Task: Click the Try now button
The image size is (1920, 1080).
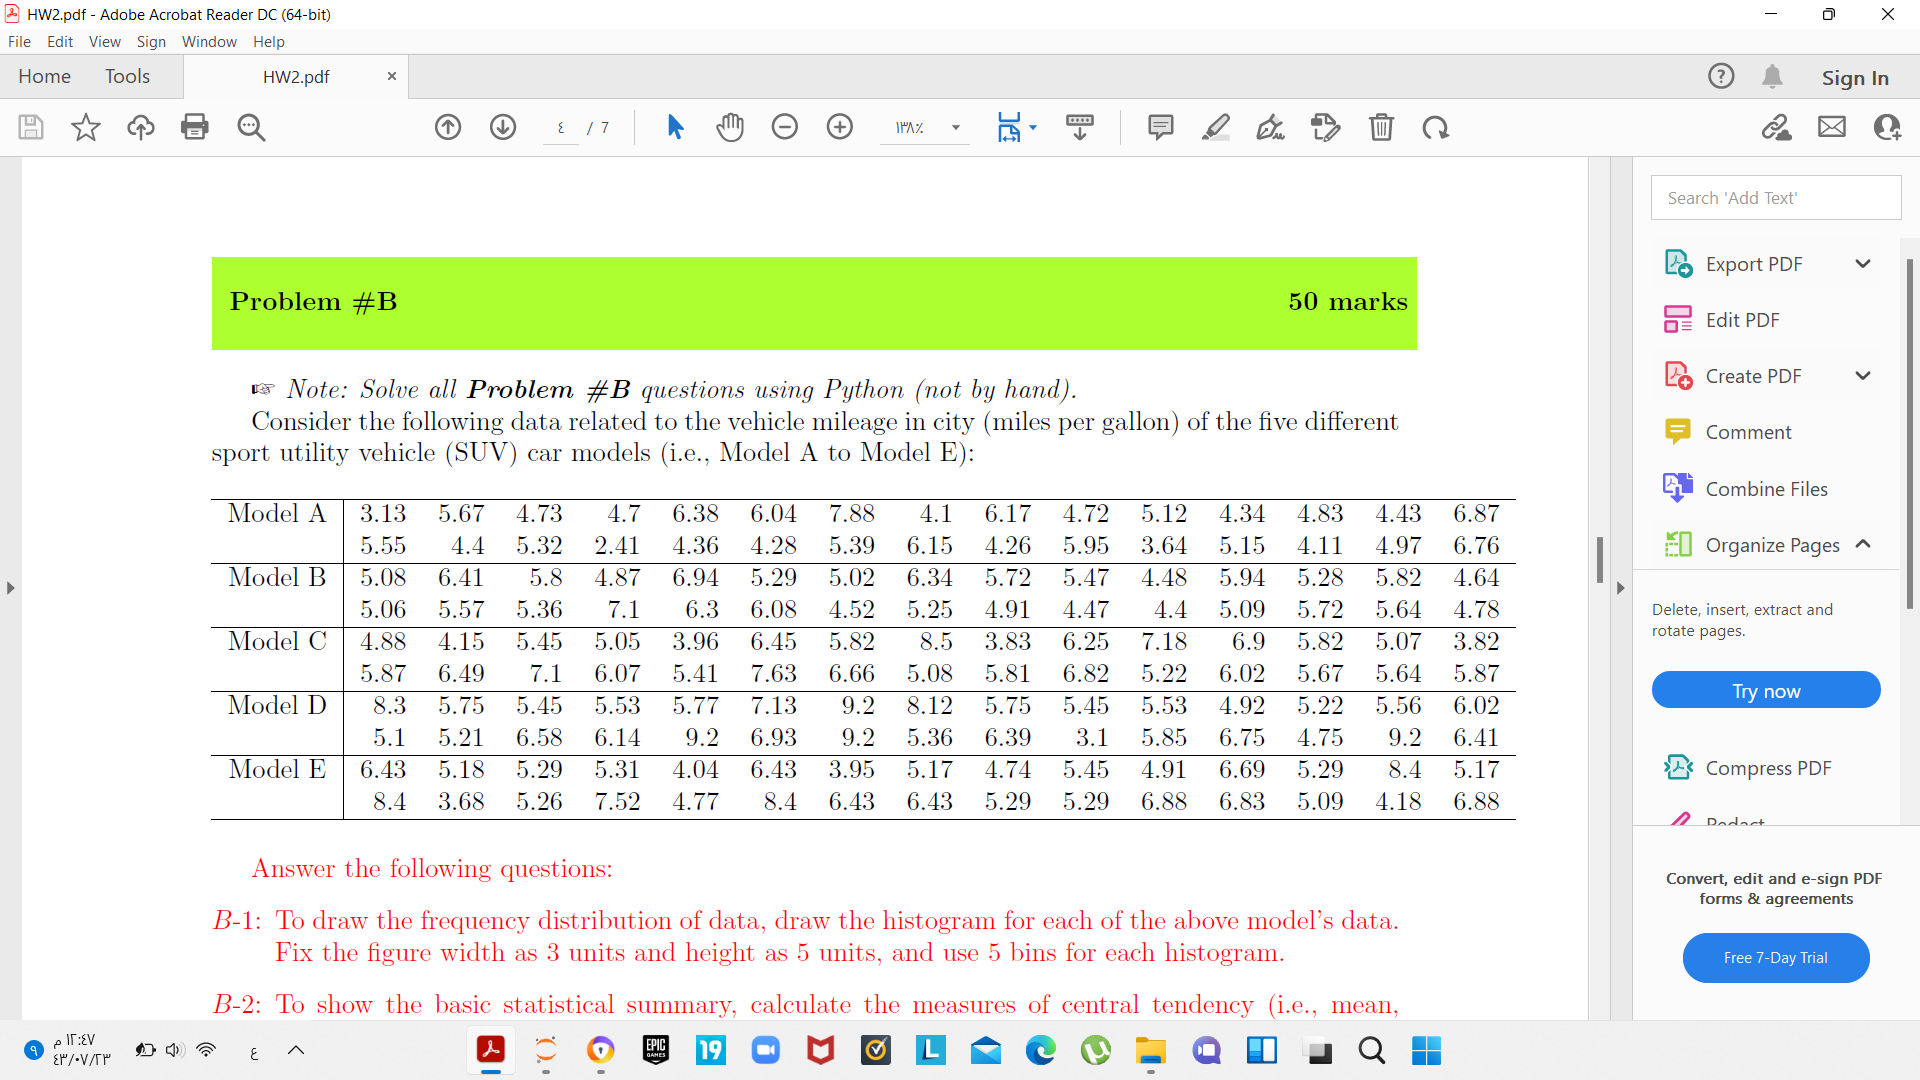Action: (x=1765, y=691)
